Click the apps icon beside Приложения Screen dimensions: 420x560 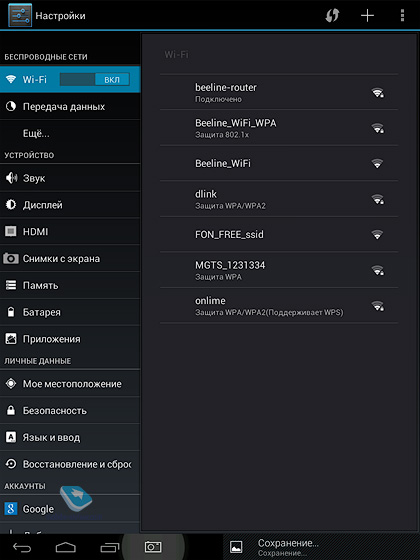click(x=11, y=339)
